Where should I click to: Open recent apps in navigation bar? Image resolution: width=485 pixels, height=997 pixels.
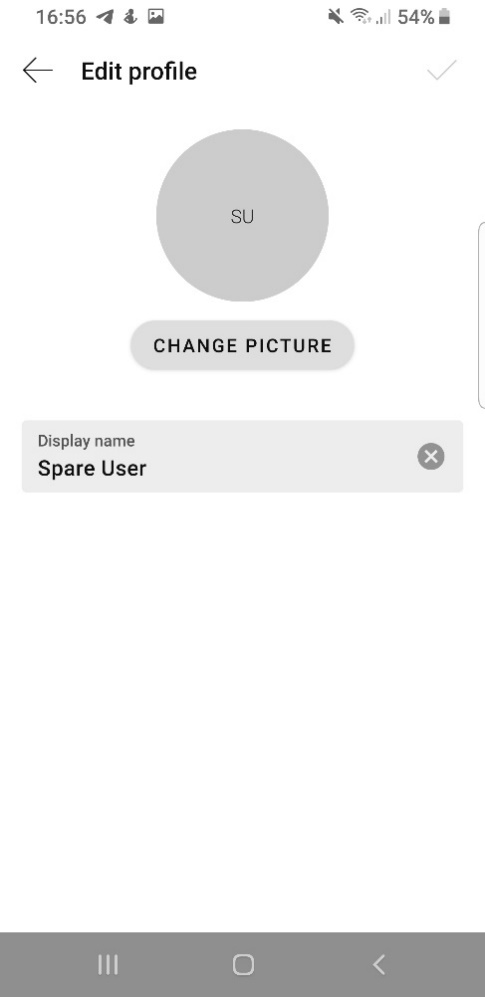pyautogui.click(x=108, y=965)
